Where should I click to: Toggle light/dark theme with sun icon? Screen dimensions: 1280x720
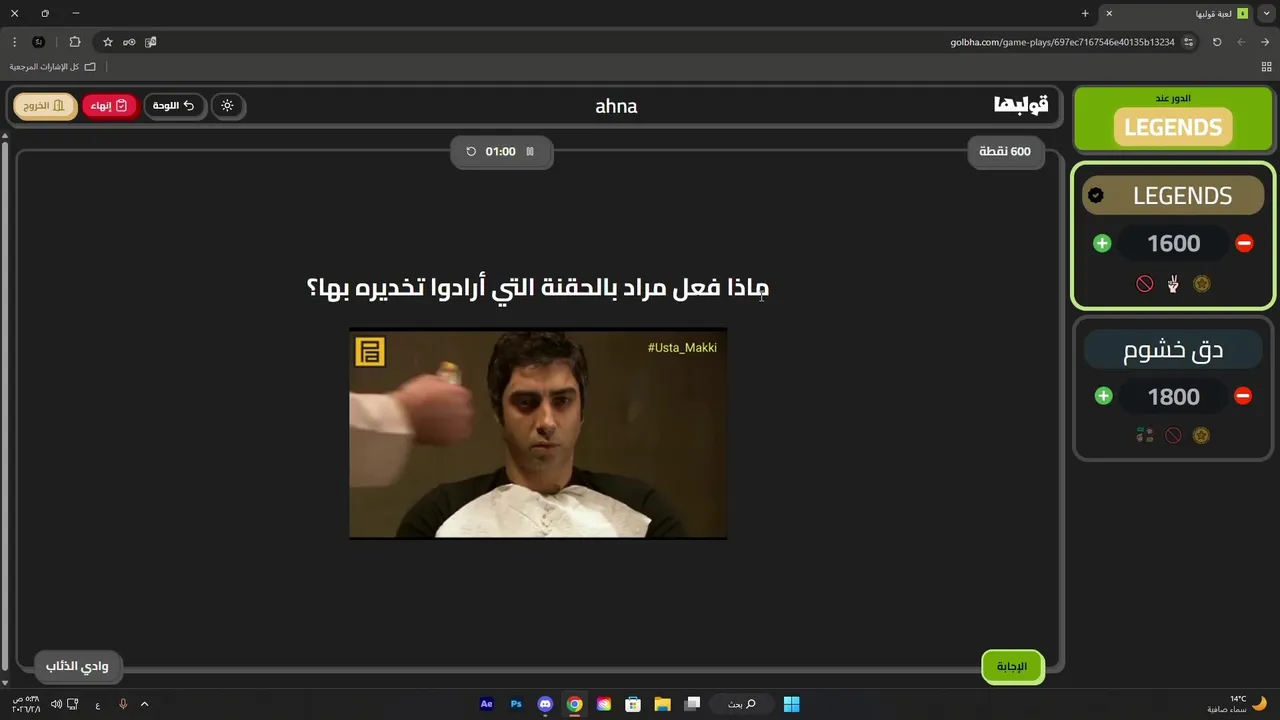tap(228, 106)
